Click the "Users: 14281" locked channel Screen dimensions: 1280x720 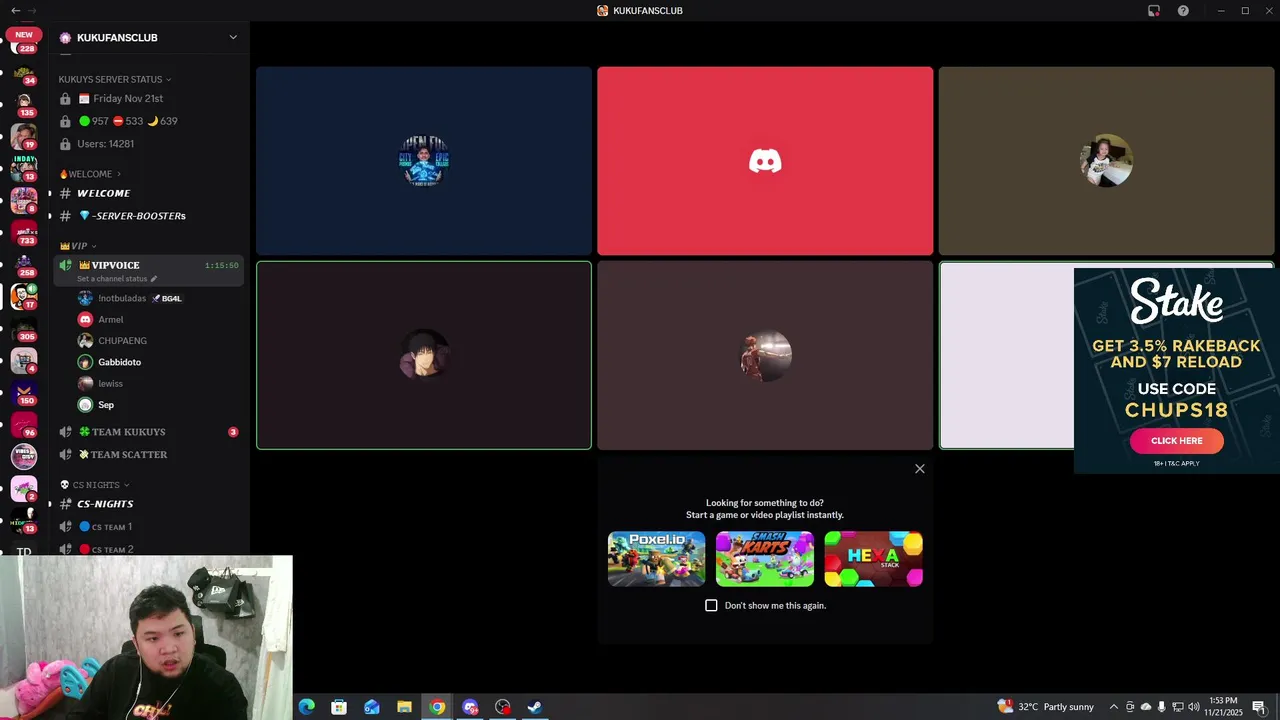coord(148,144)
